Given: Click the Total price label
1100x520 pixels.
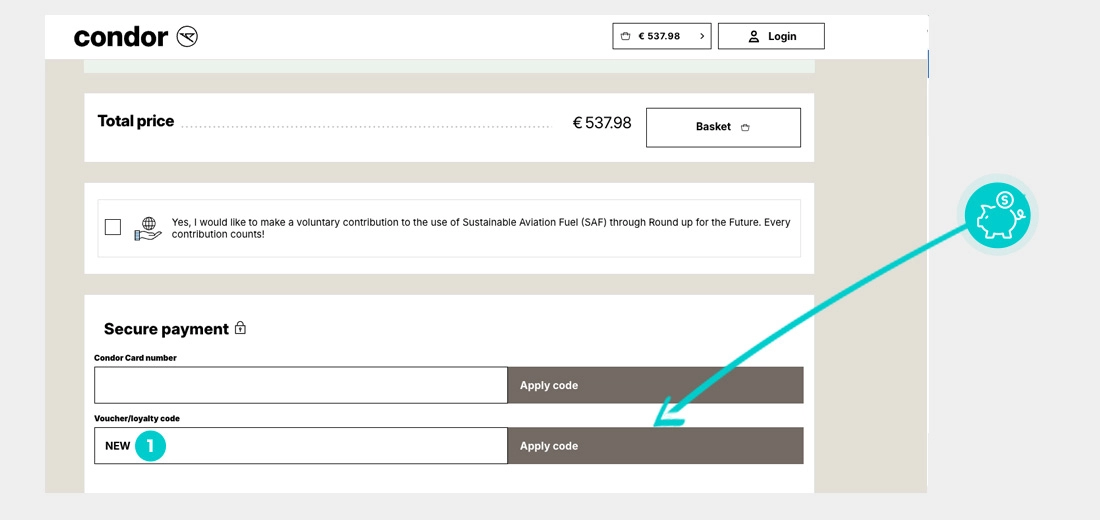Looking at the screenshot, I should pos(135,121).
